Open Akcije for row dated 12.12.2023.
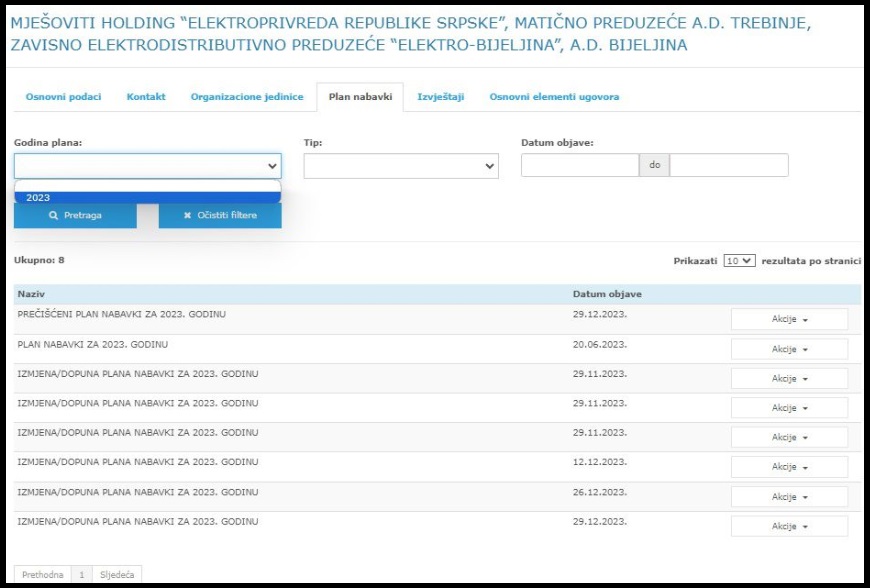870x588 pixels. click(x=789, y=467)
